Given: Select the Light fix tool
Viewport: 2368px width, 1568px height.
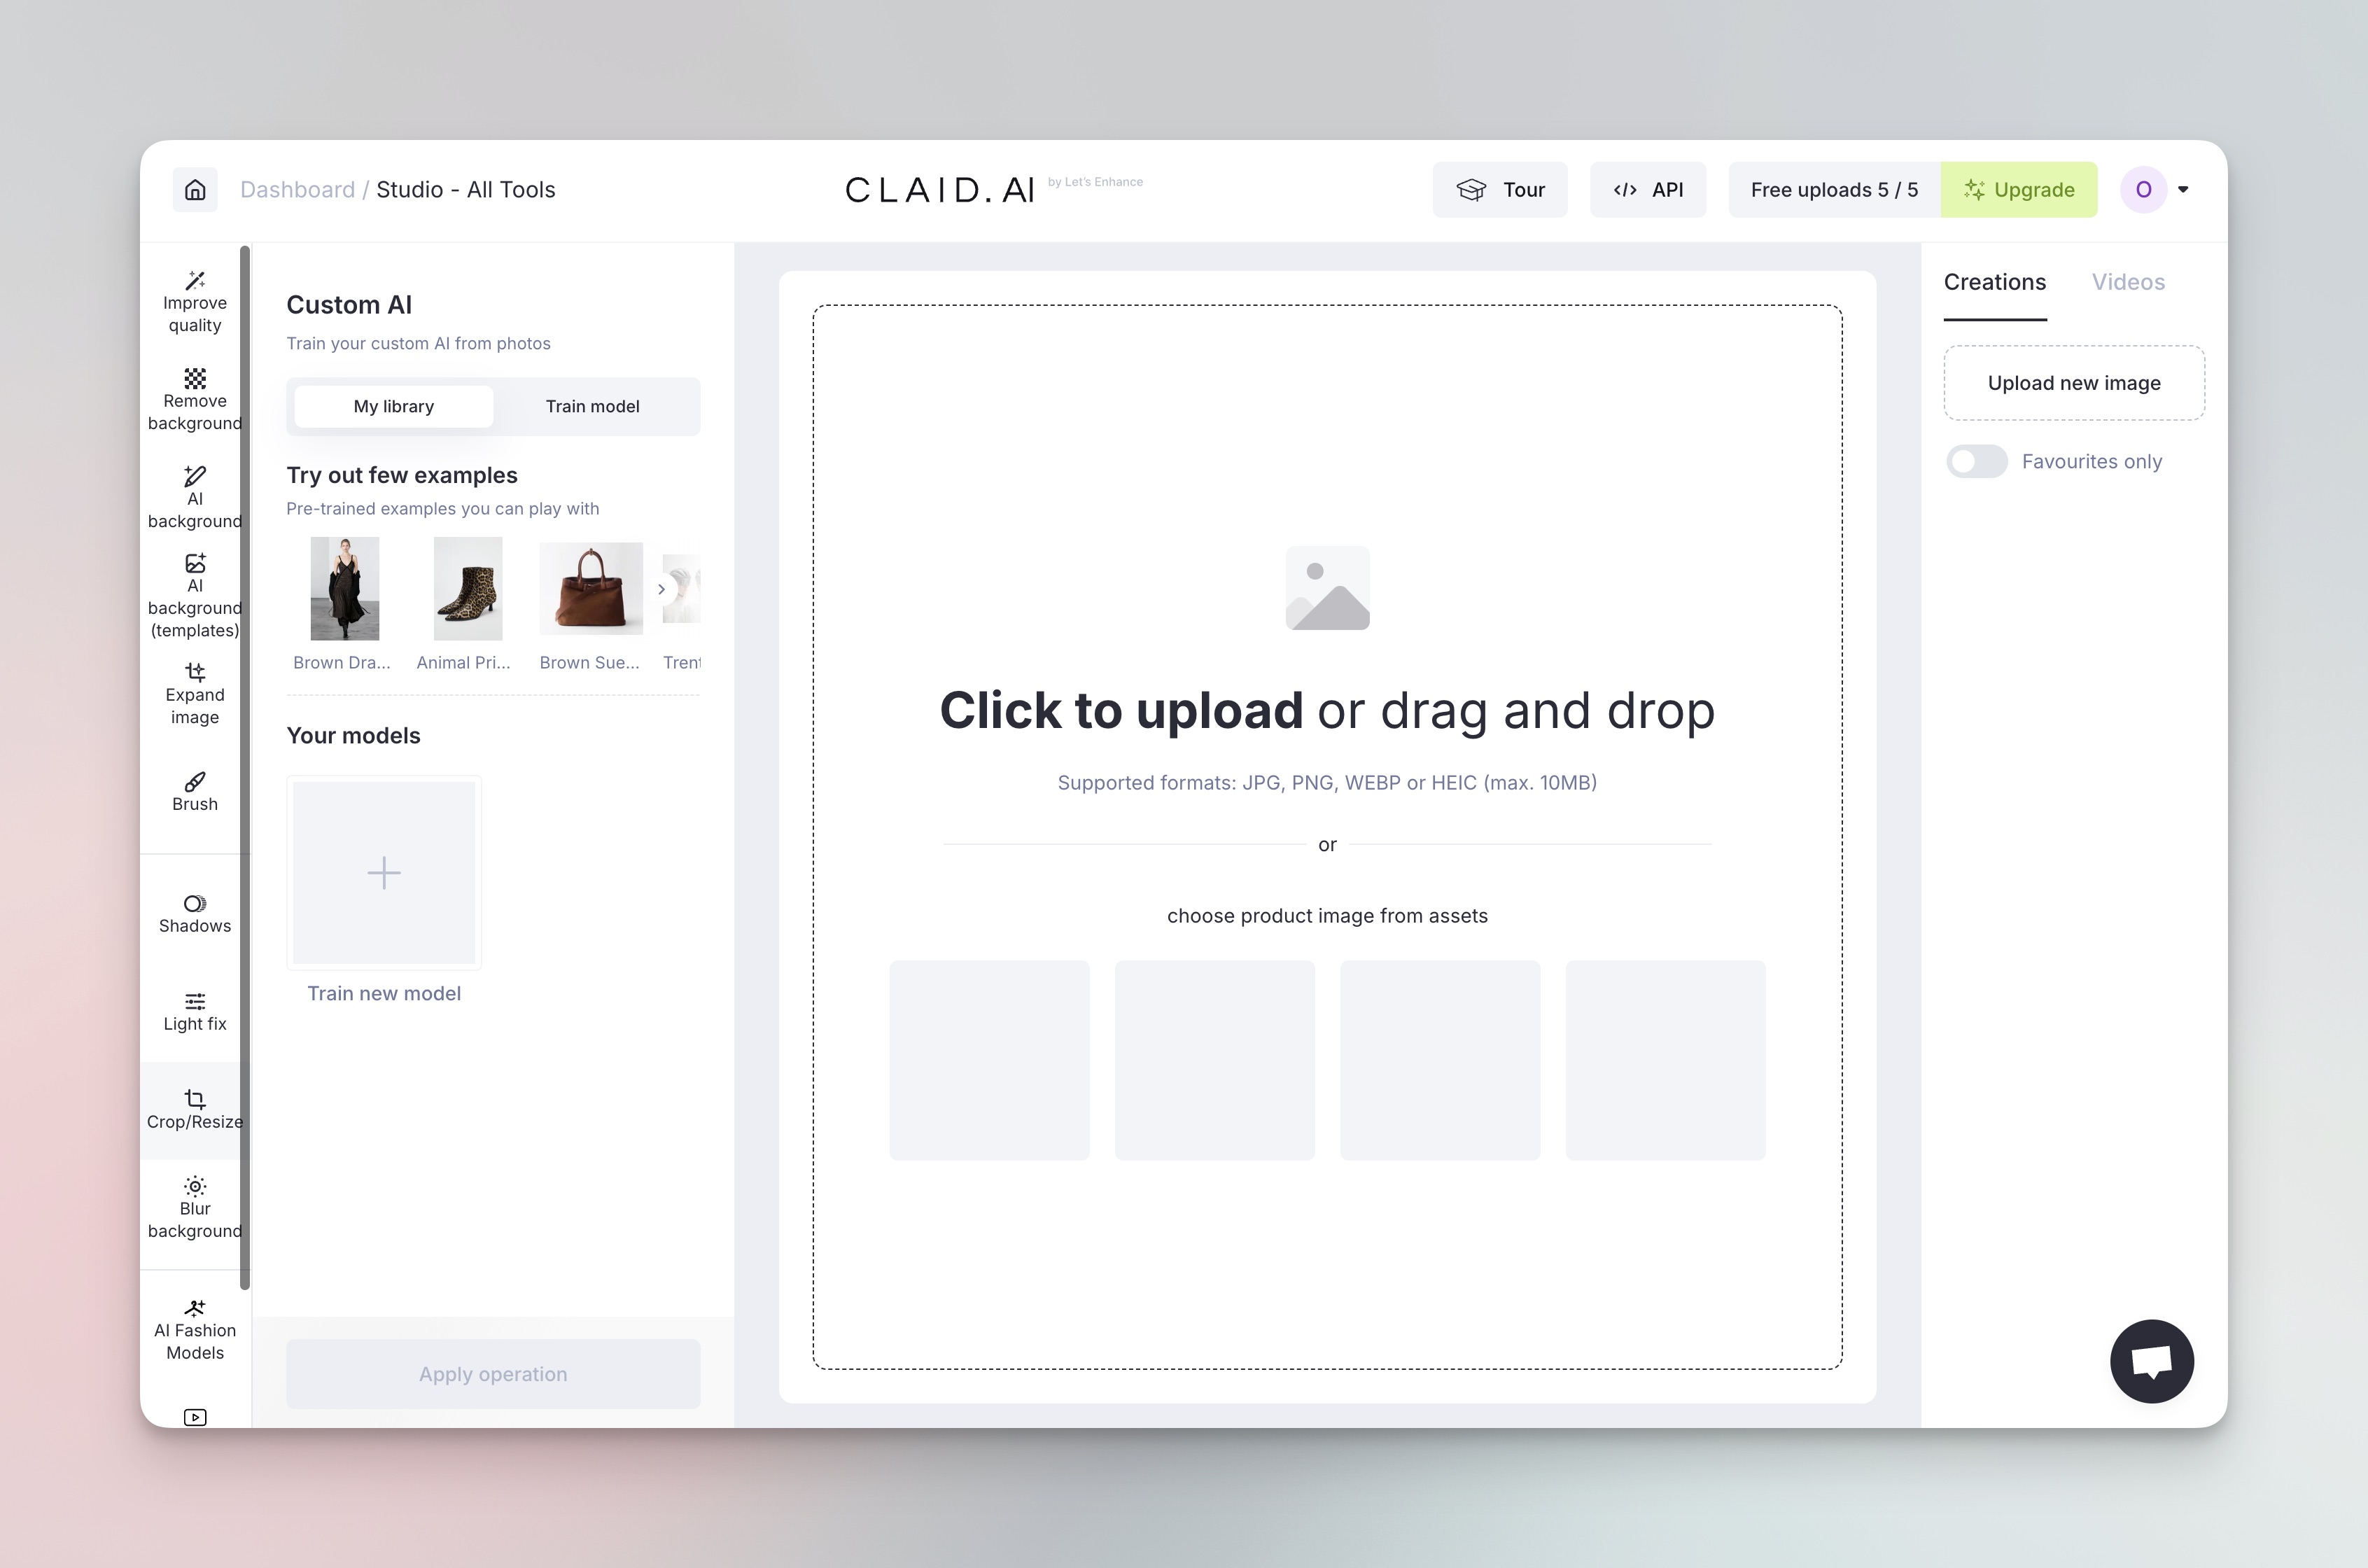Looking at the screenshot, I should (195, 1012).
